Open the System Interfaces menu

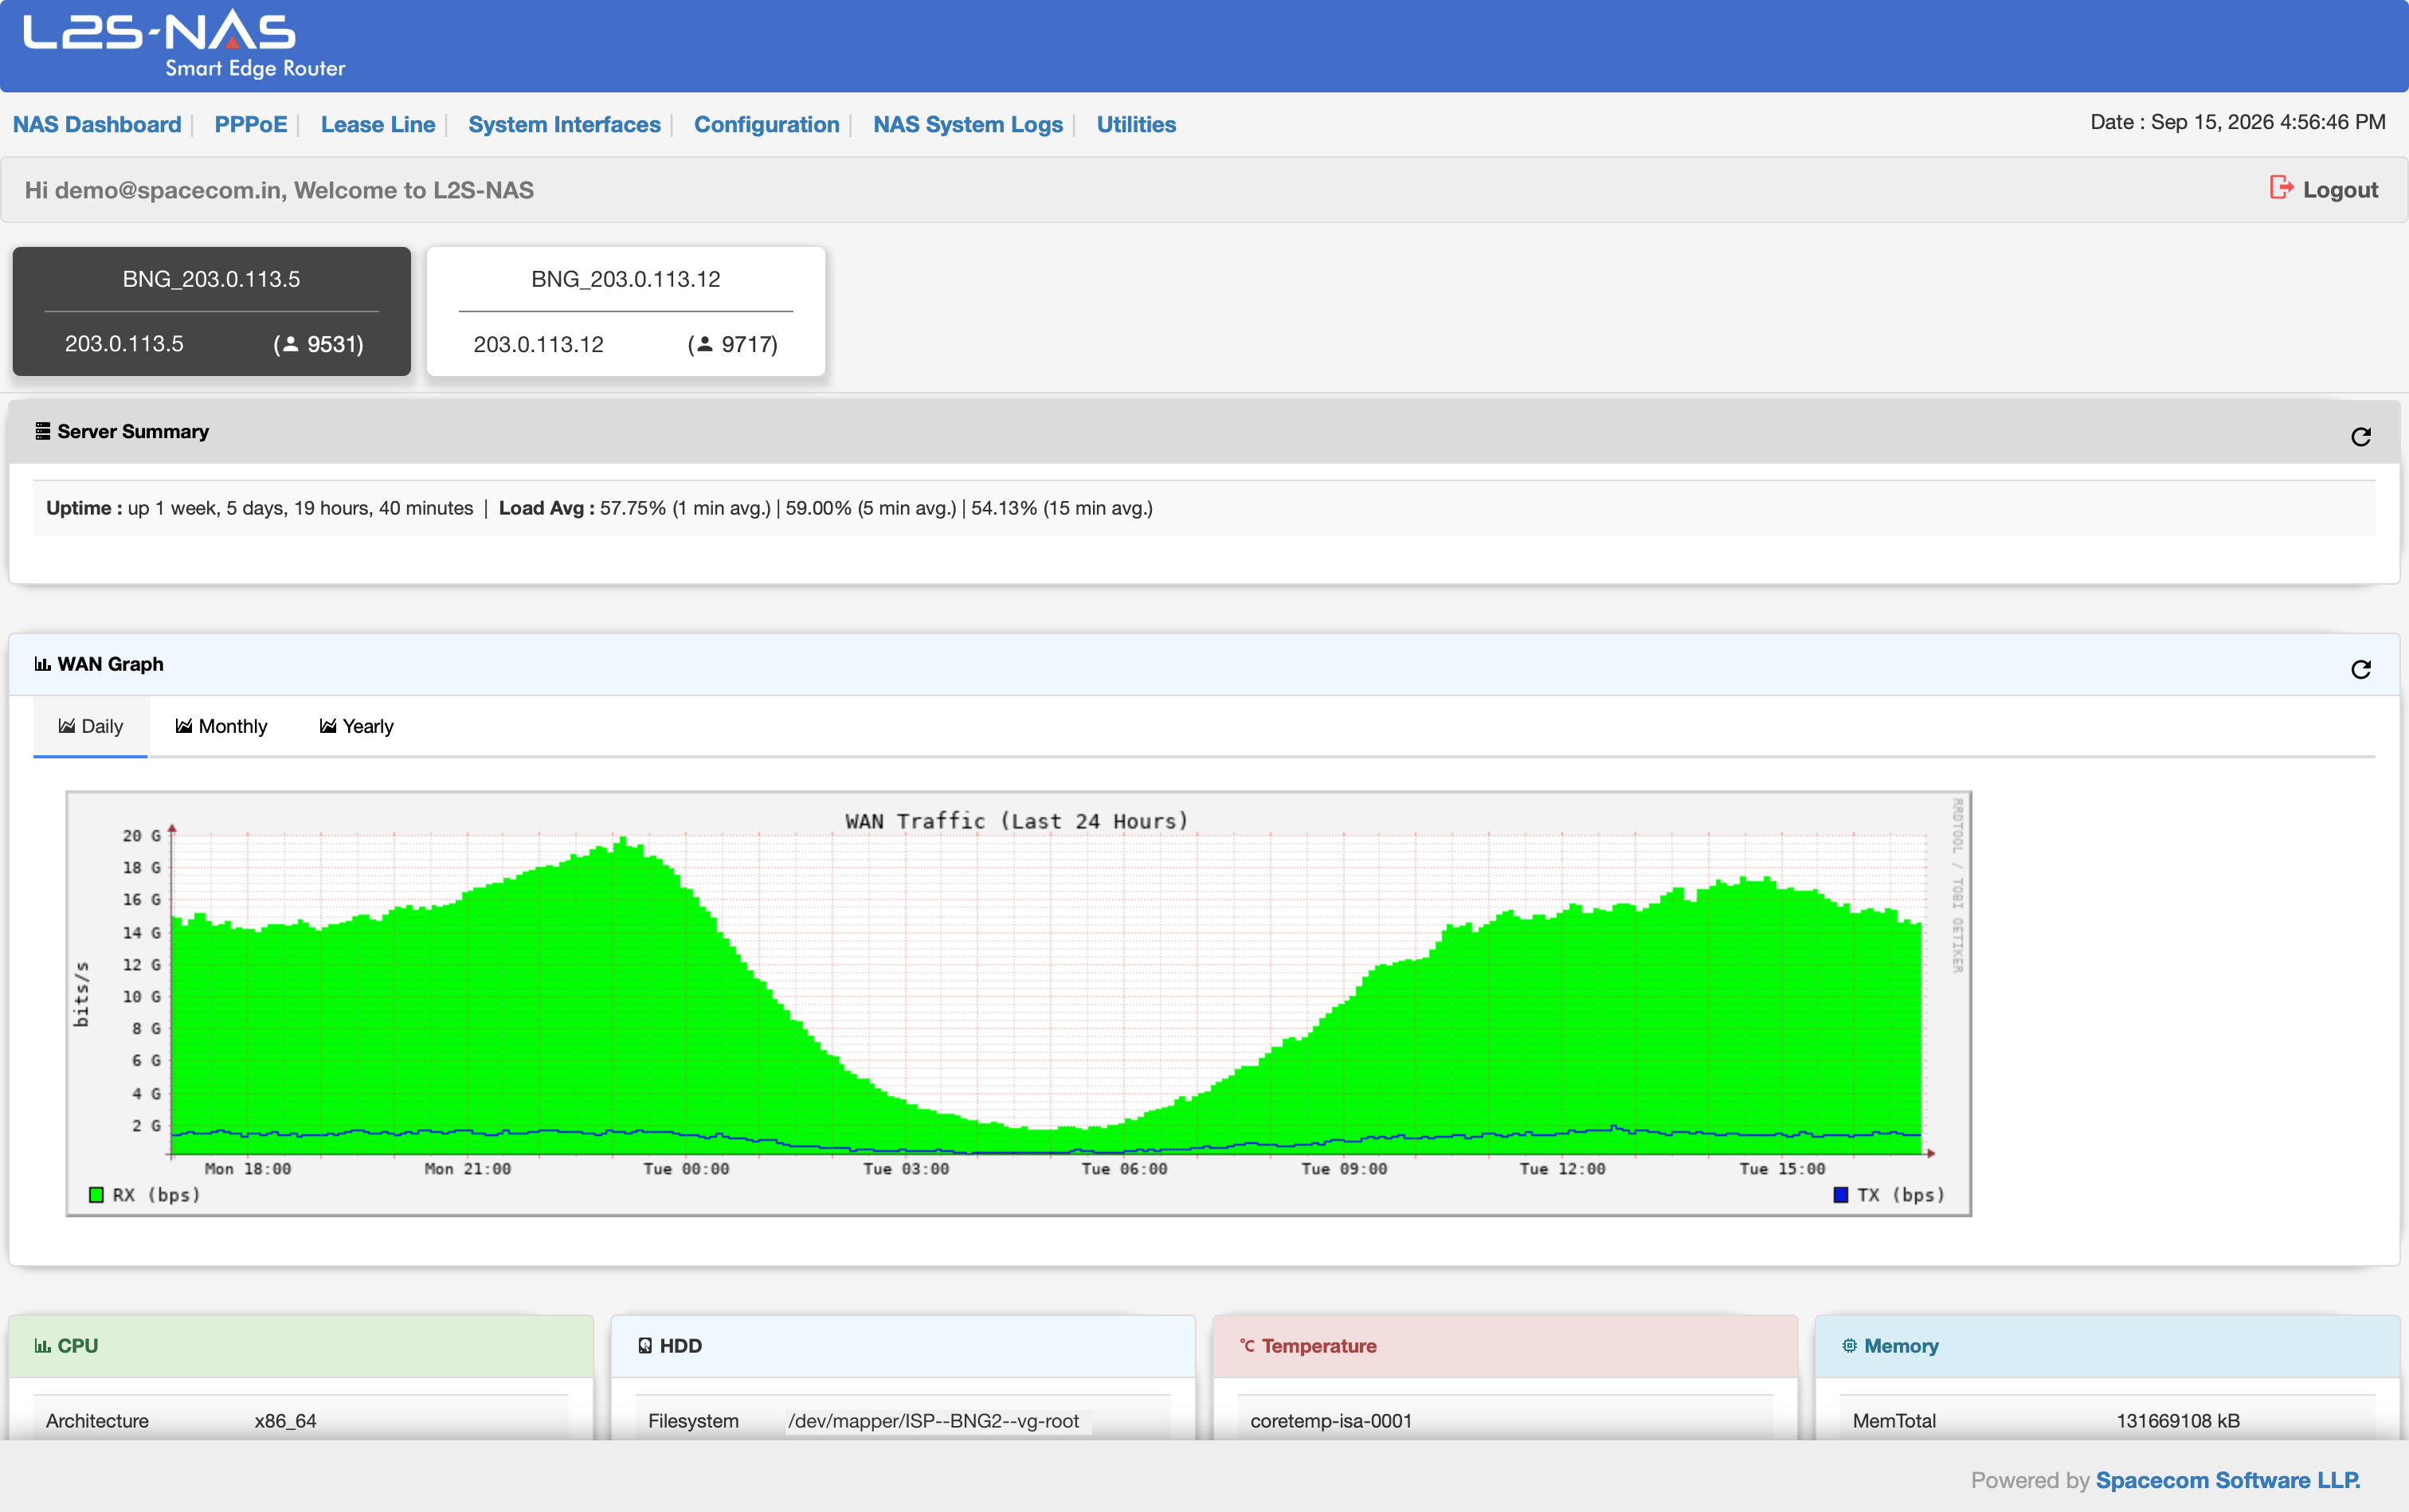pyautogui.click(x=564, y=124)
